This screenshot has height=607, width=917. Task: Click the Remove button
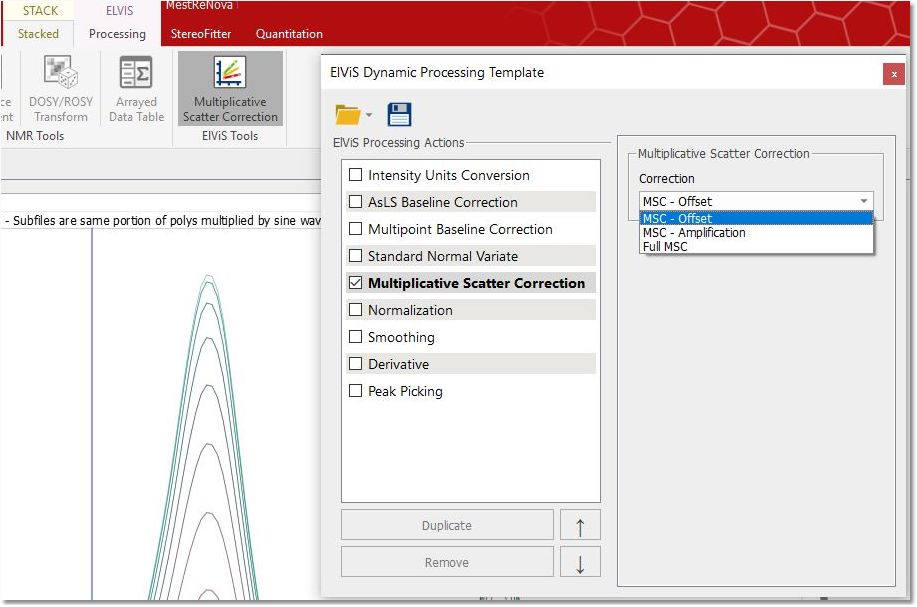pyautogui.click(x=447, y=562)
